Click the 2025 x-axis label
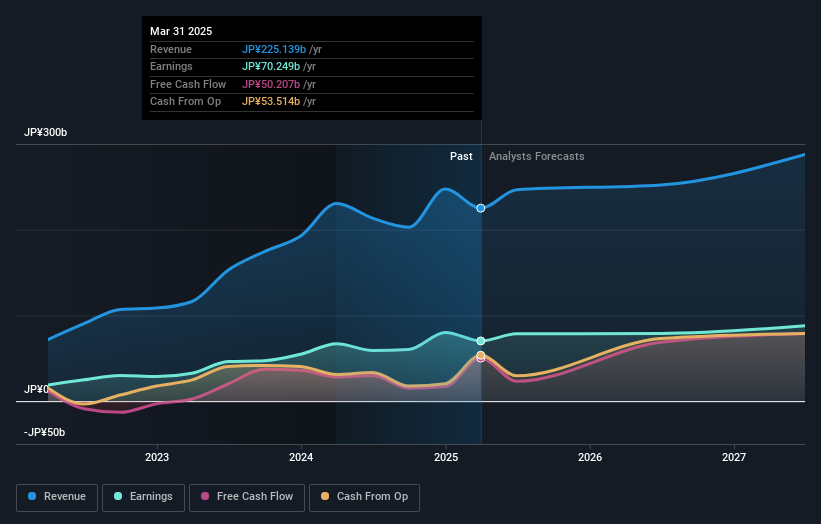The image size is (821, 524). click(446, 457)
